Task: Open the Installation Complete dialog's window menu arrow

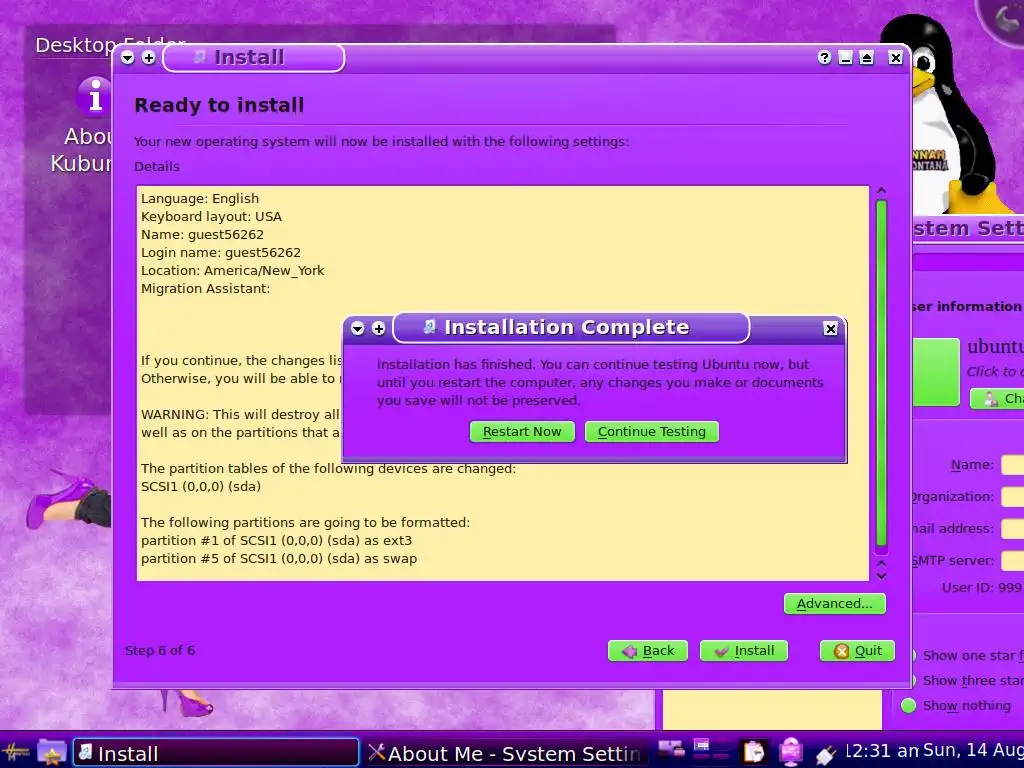Action: [x=357, y=328]
